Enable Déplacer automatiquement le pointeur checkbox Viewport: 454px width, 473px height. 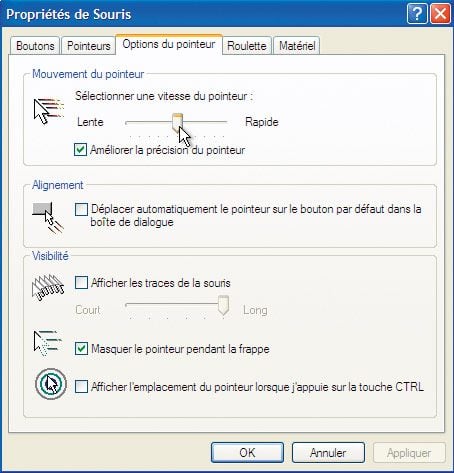81,210
